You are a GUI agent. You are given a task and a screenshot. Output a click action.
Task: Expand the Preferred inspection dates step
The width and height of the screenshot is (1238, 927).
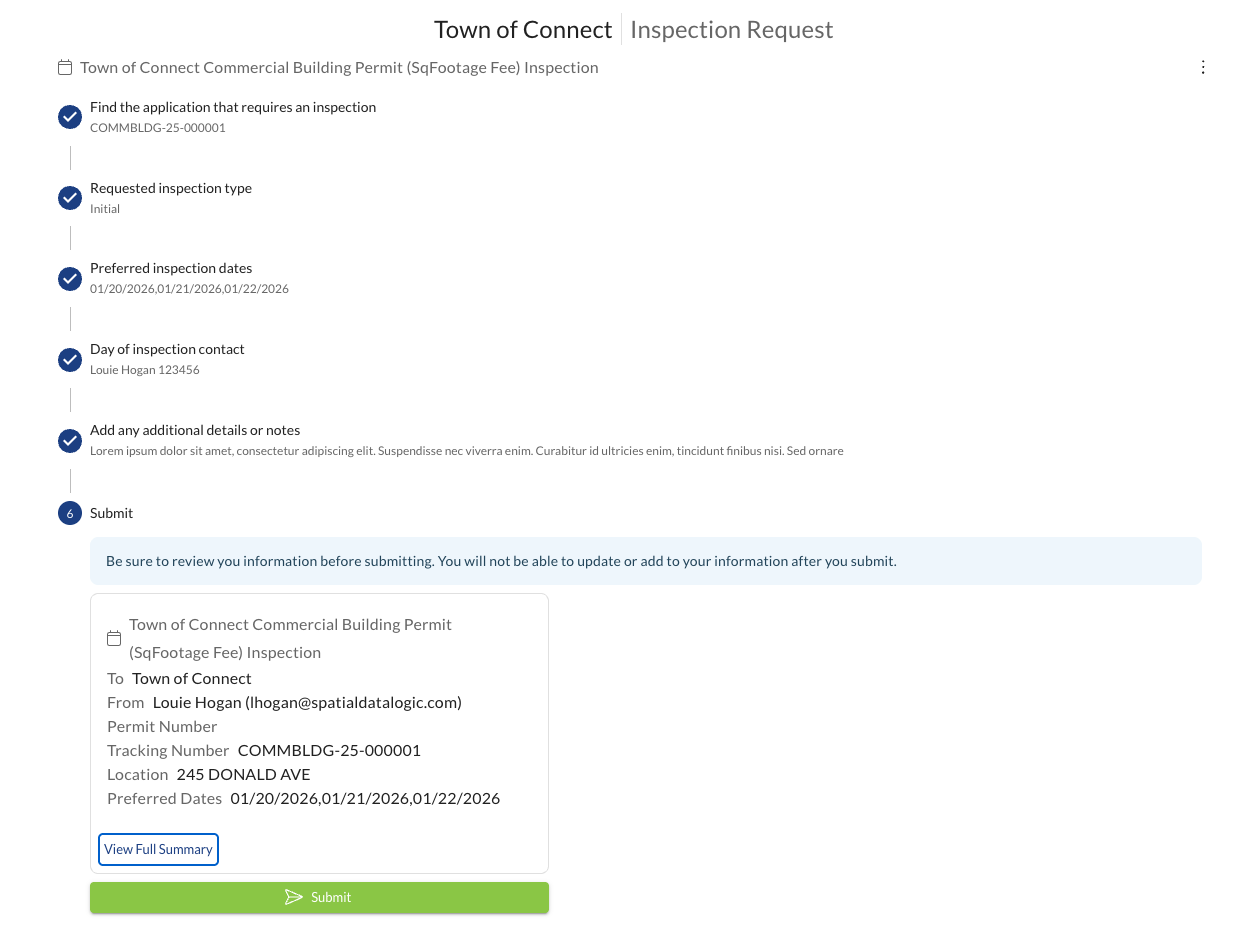click(x=171, y=268)
